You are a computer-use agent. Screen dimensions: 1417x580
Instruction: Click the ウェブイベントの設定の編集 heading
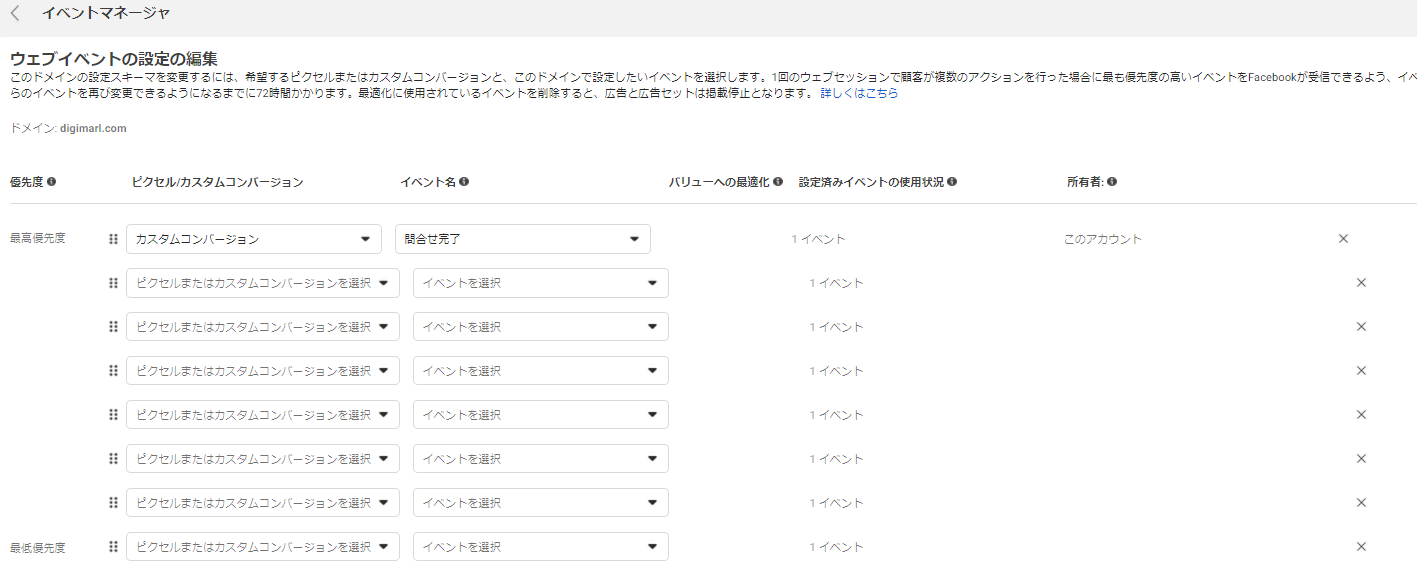(x=114, y=58)
